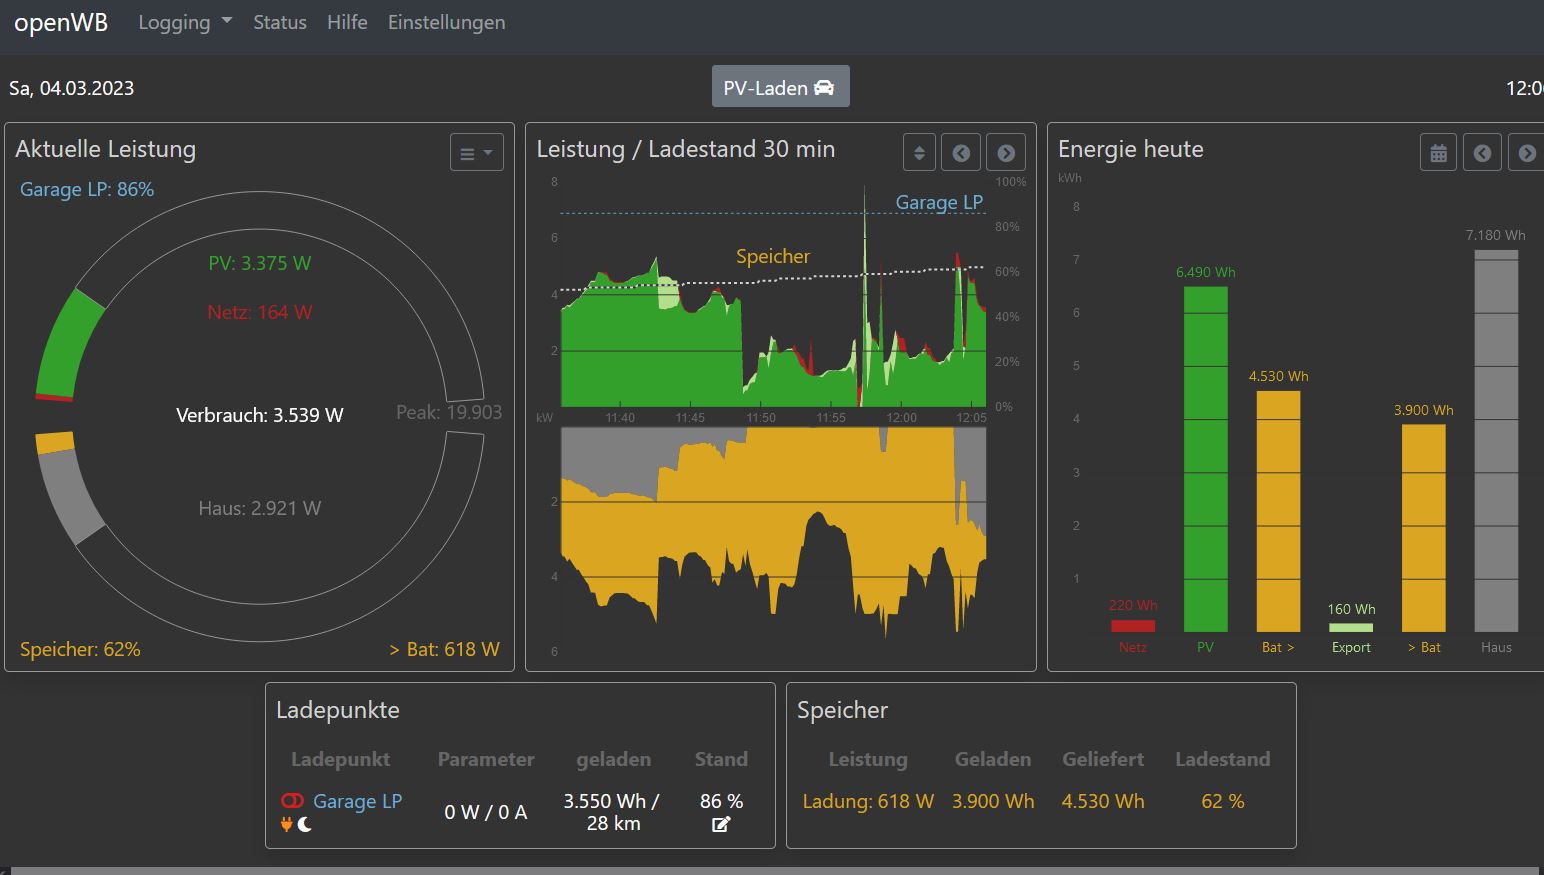Show next day in Energie heute
Image resolution: width=1544 pixels, height=875 pixels.
coord(1527,153)
